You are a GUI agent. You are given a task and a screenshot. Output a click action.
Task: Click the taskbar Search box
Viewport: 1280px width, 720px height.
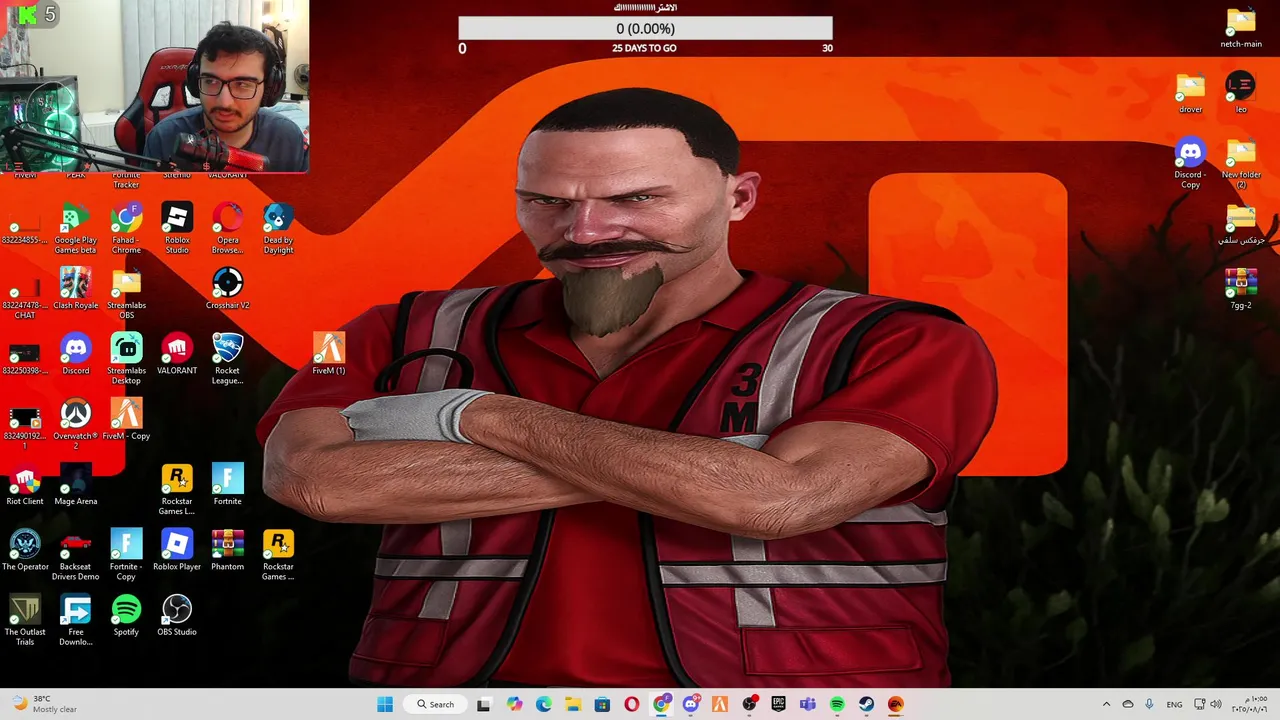[x=436, y=704]
